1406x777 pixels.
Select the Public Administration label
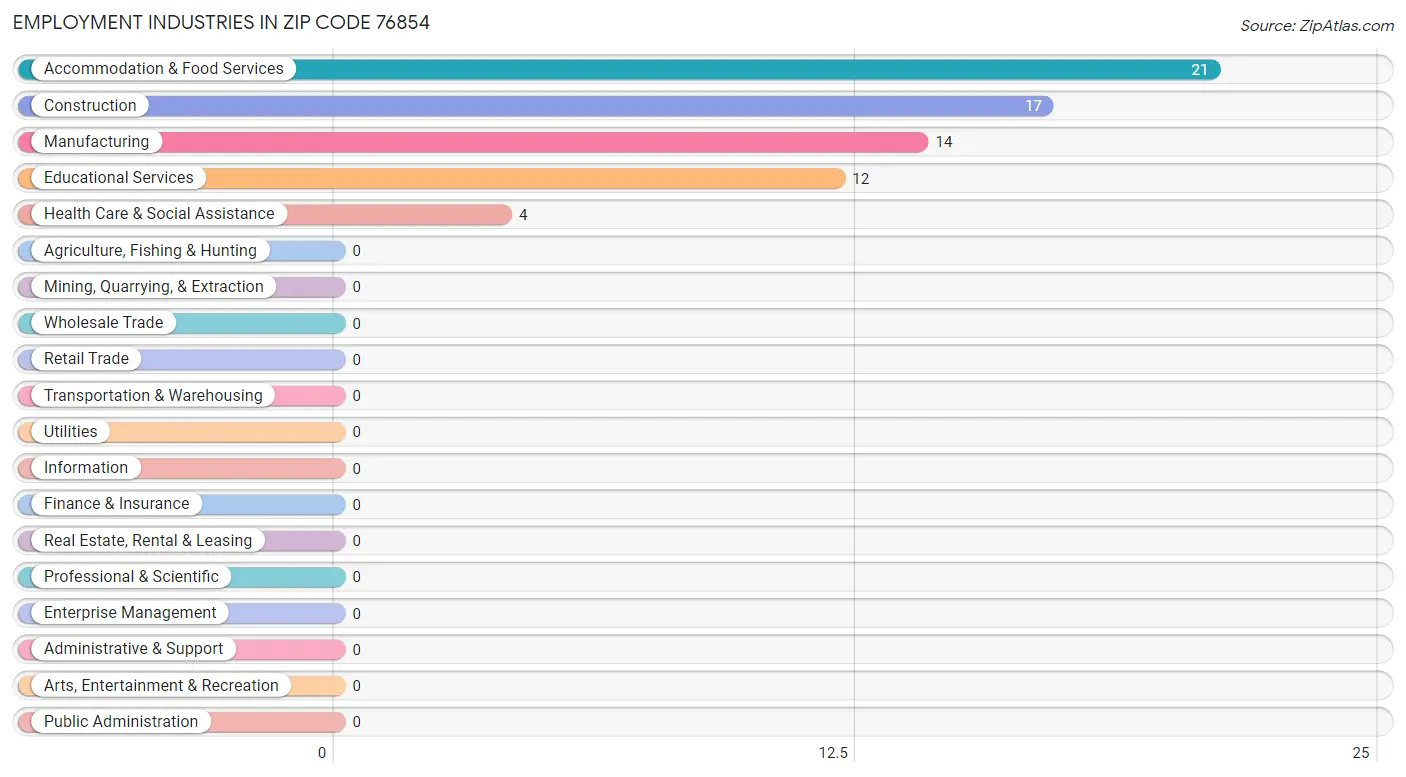(121, 722)
